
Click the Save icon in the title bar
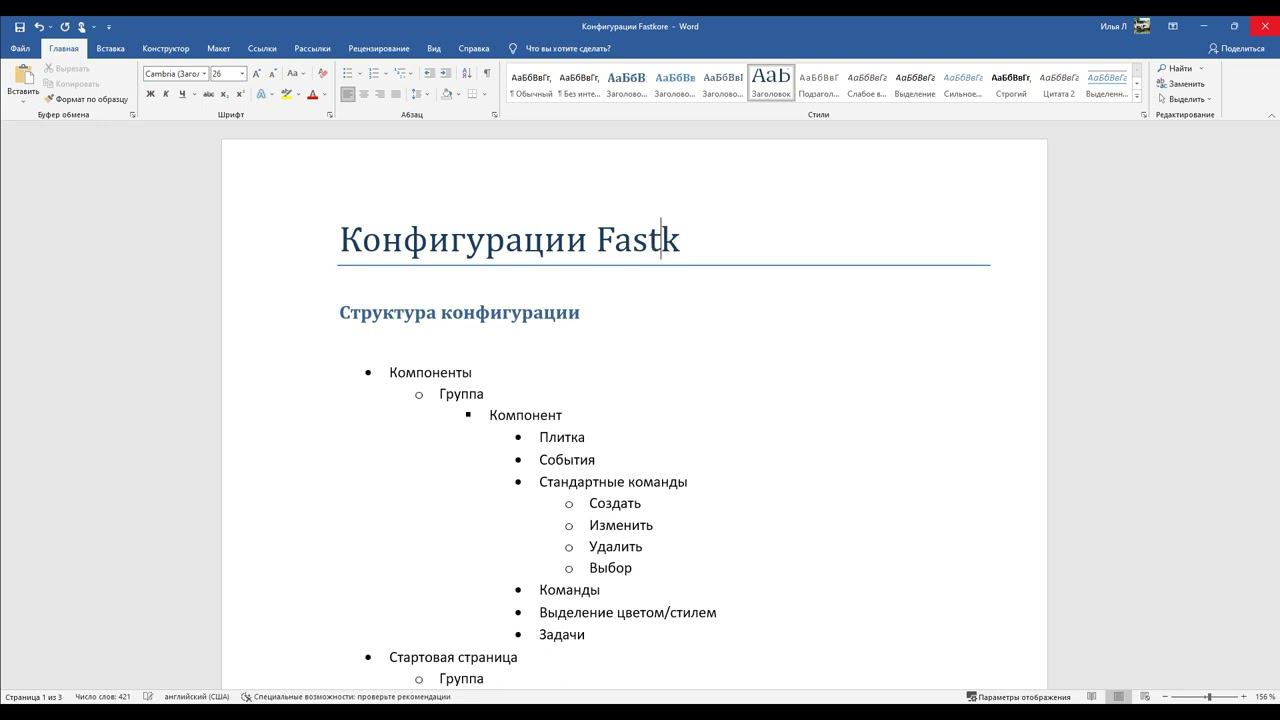[19, 27]
